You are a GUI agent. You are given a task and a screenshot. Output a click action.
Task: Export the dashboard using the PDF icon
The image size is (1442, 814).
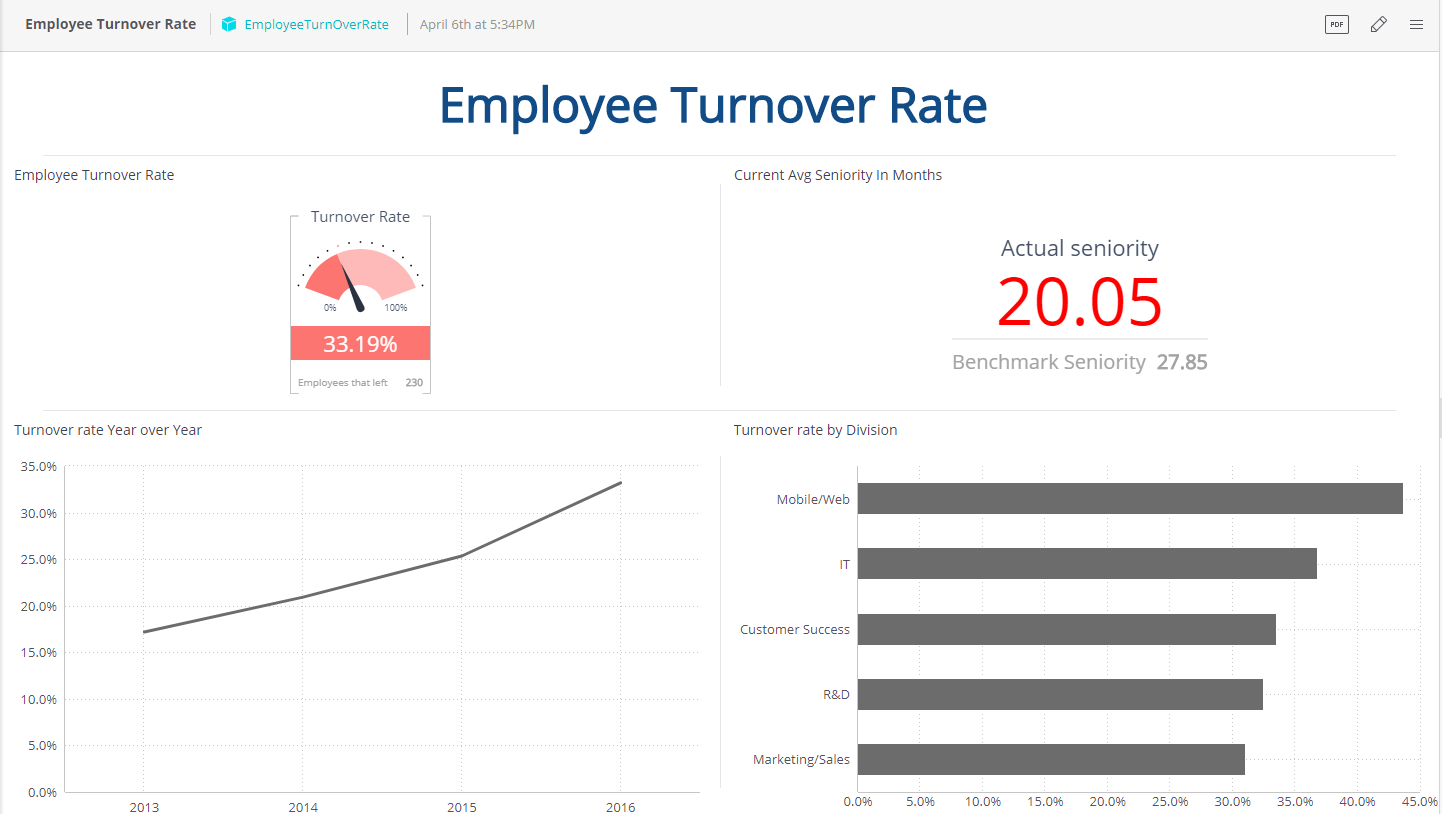coord(1336,25)
